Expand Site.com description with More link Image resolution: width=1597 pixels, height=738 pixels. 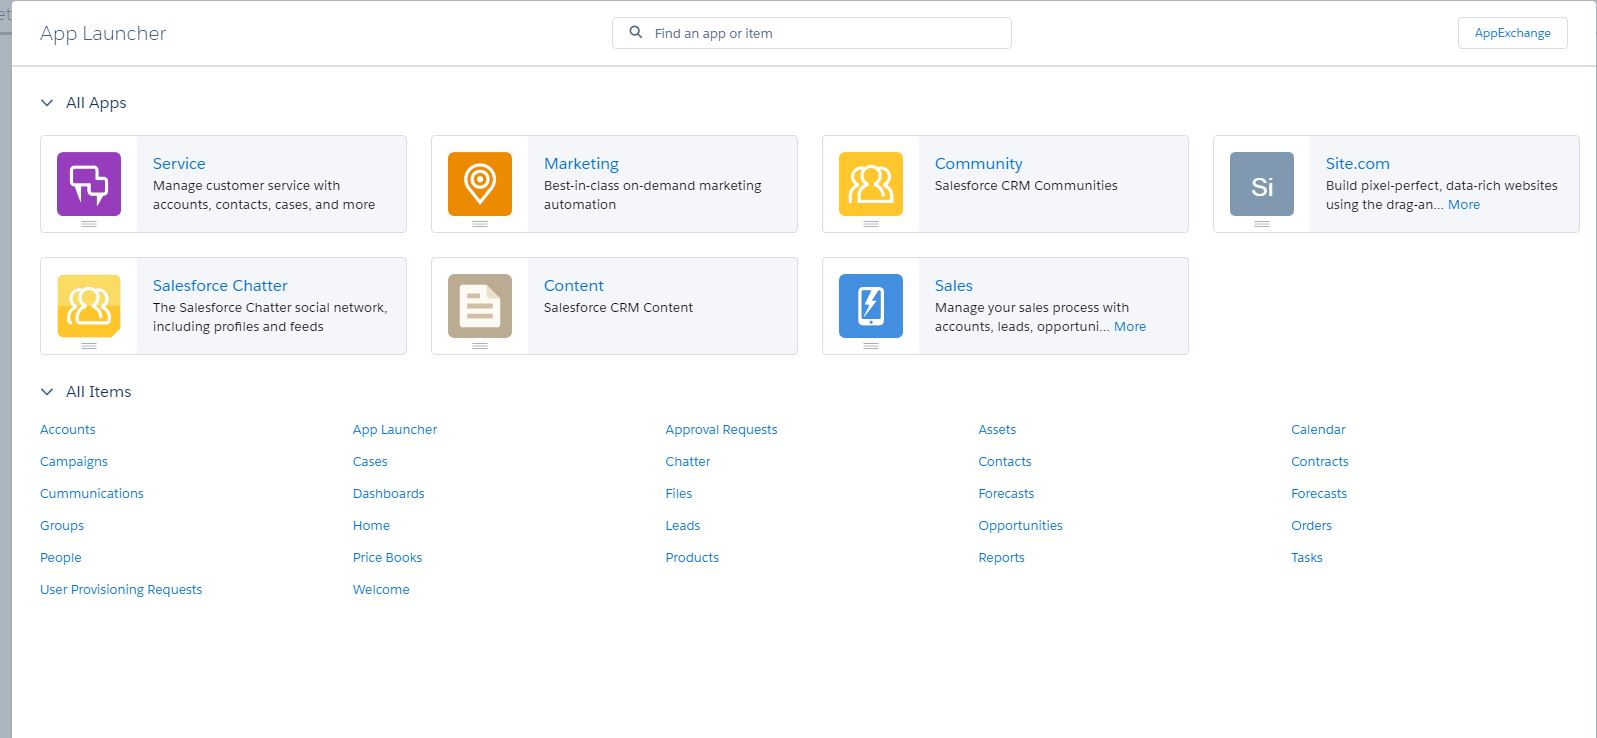click(x=1463, y=205)
